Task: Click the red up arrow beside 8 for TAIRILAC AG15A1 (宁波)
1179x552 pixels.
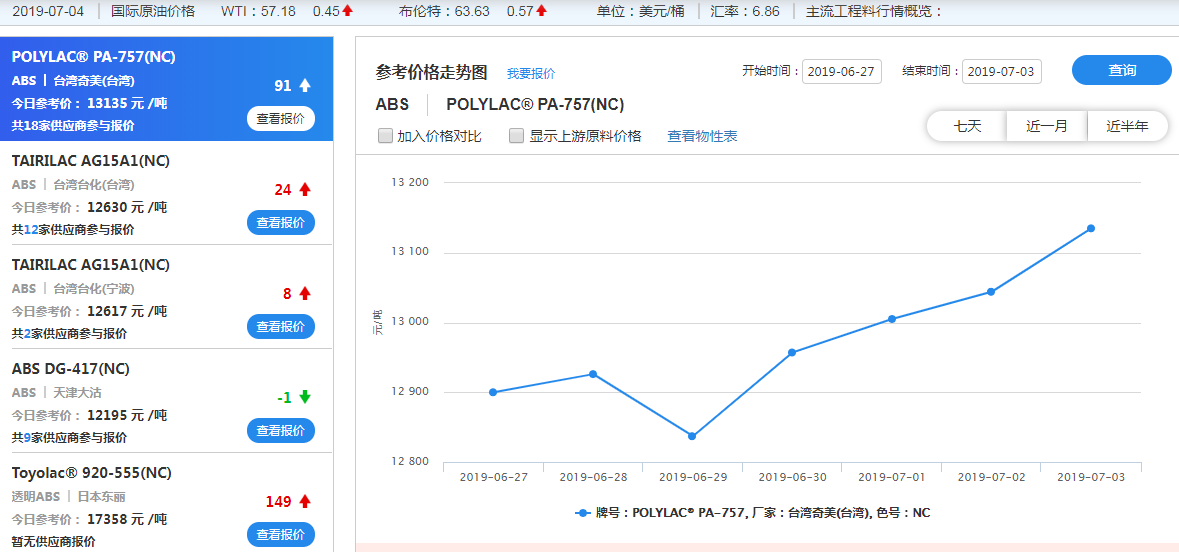Action: 305,294
